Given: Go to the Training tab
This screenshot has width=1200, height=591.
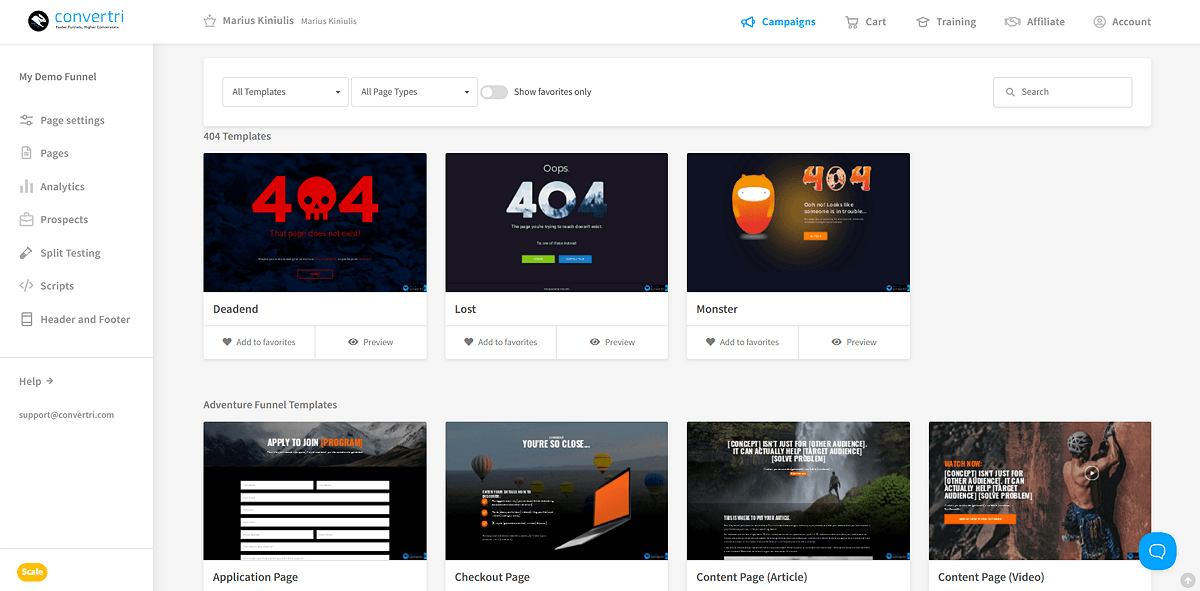Looking at the screenshot, I should tap(945, 22).
